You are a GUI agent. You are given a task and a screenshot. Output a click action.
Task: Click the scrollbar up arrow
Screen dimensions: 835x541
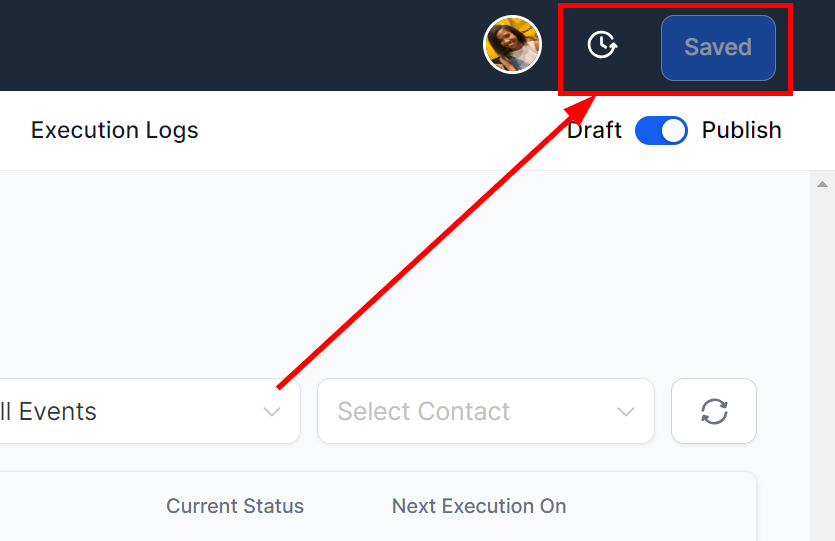(x=822, y=184)
